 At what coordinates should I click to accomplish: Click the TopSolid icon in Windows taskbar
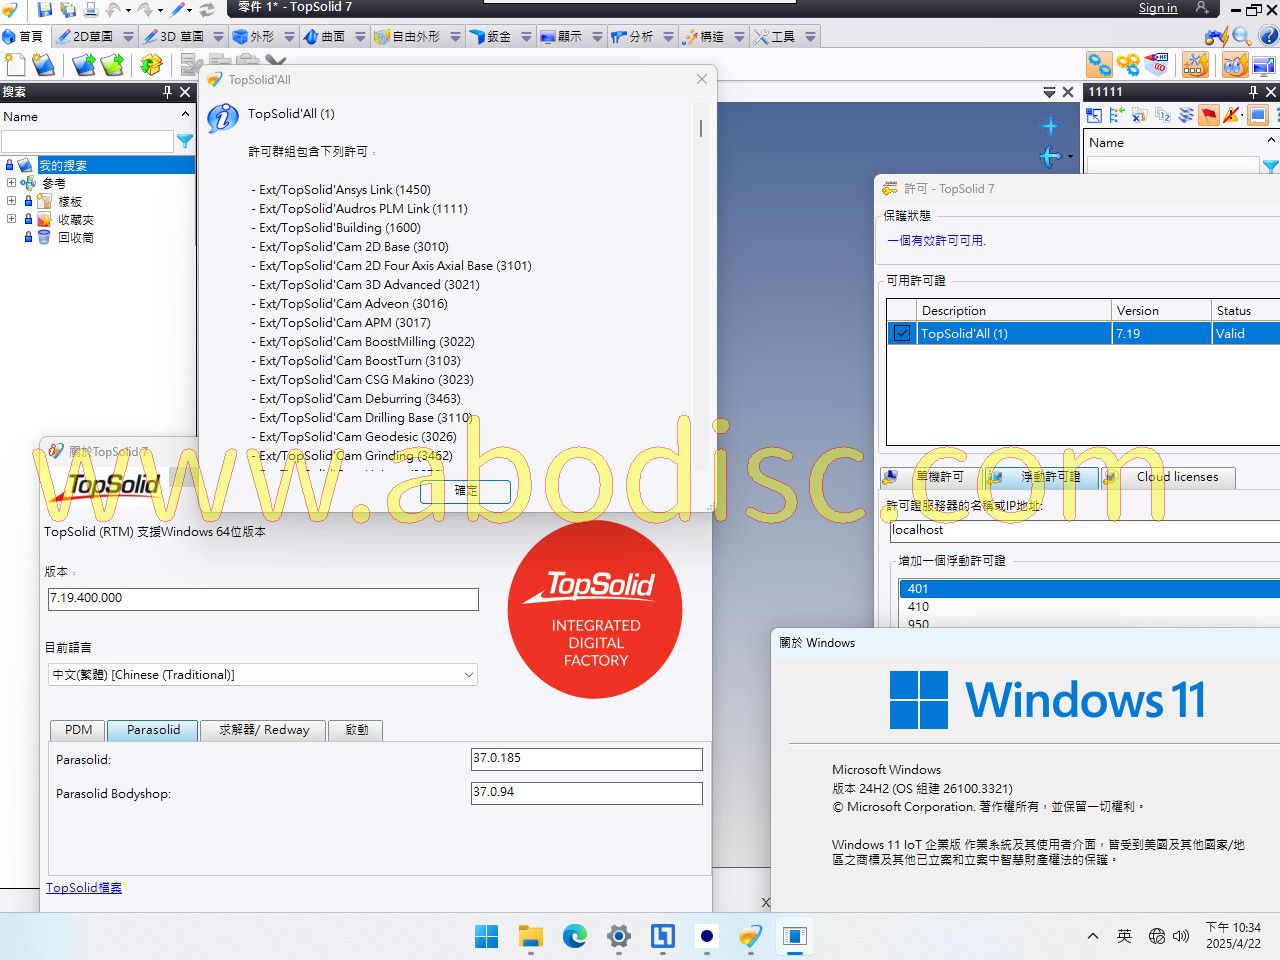pos(750,936)
